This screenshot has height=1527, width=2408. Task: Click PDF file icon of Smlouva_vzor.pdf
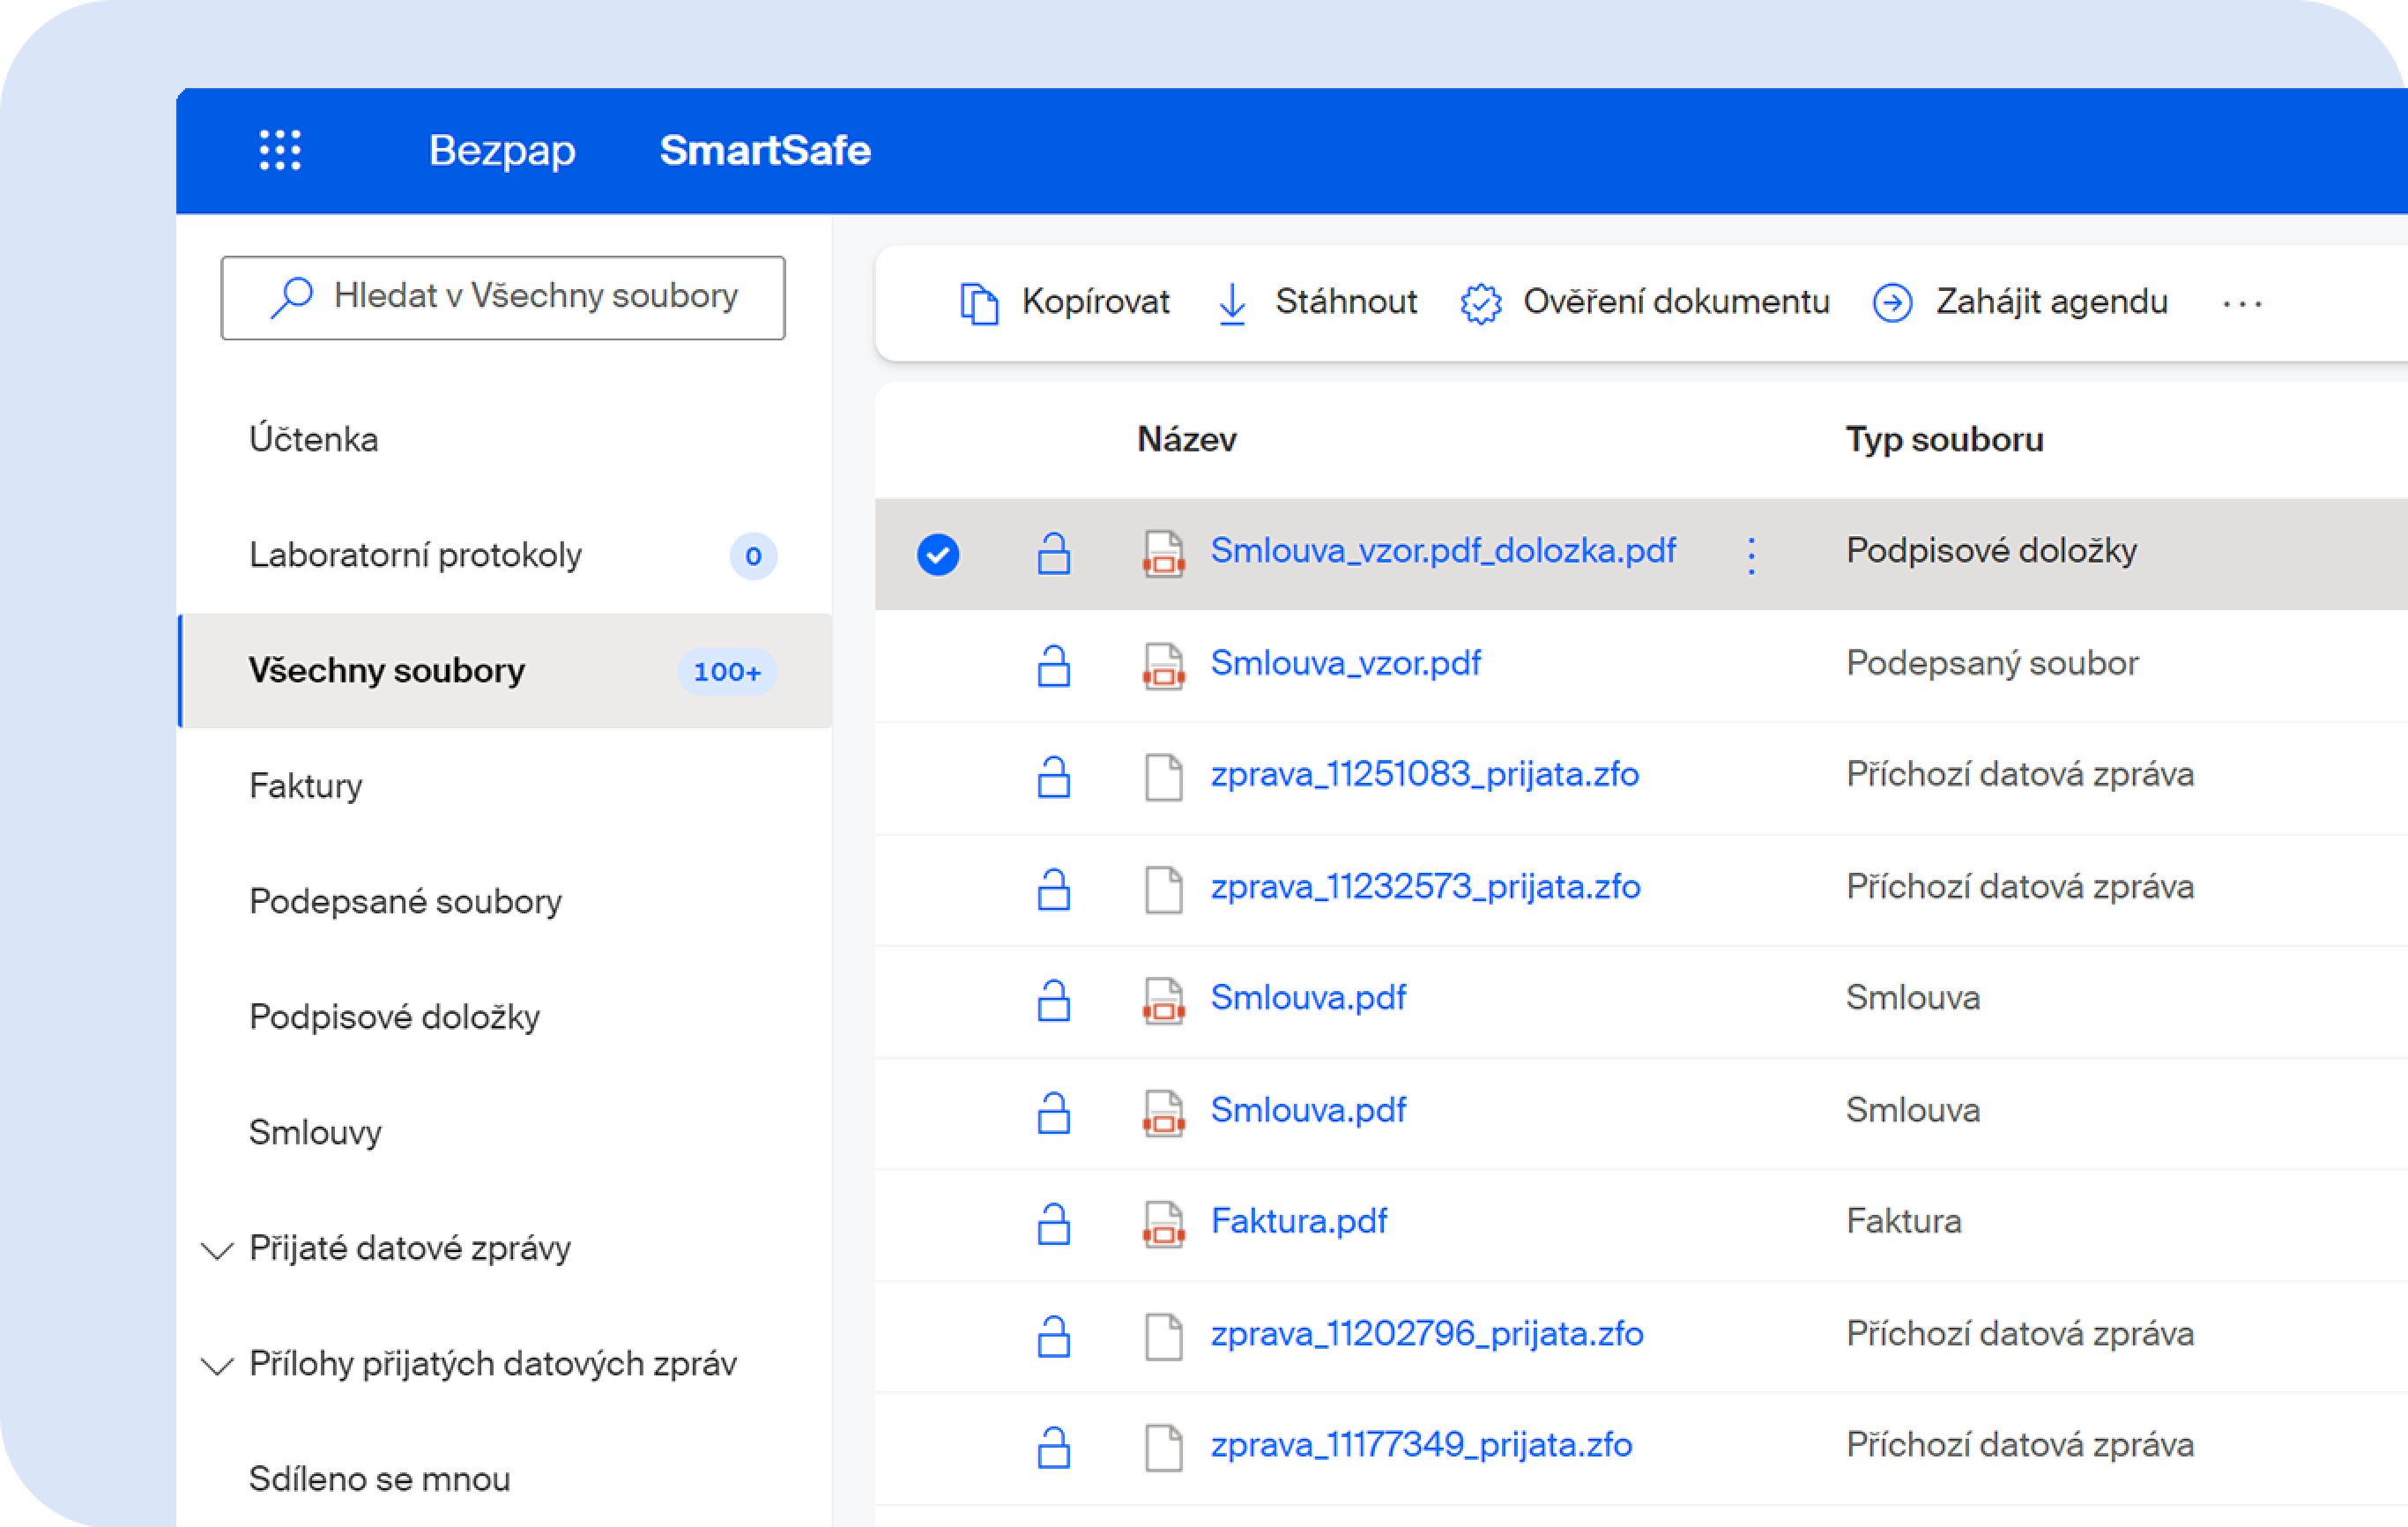point(1164,666)
